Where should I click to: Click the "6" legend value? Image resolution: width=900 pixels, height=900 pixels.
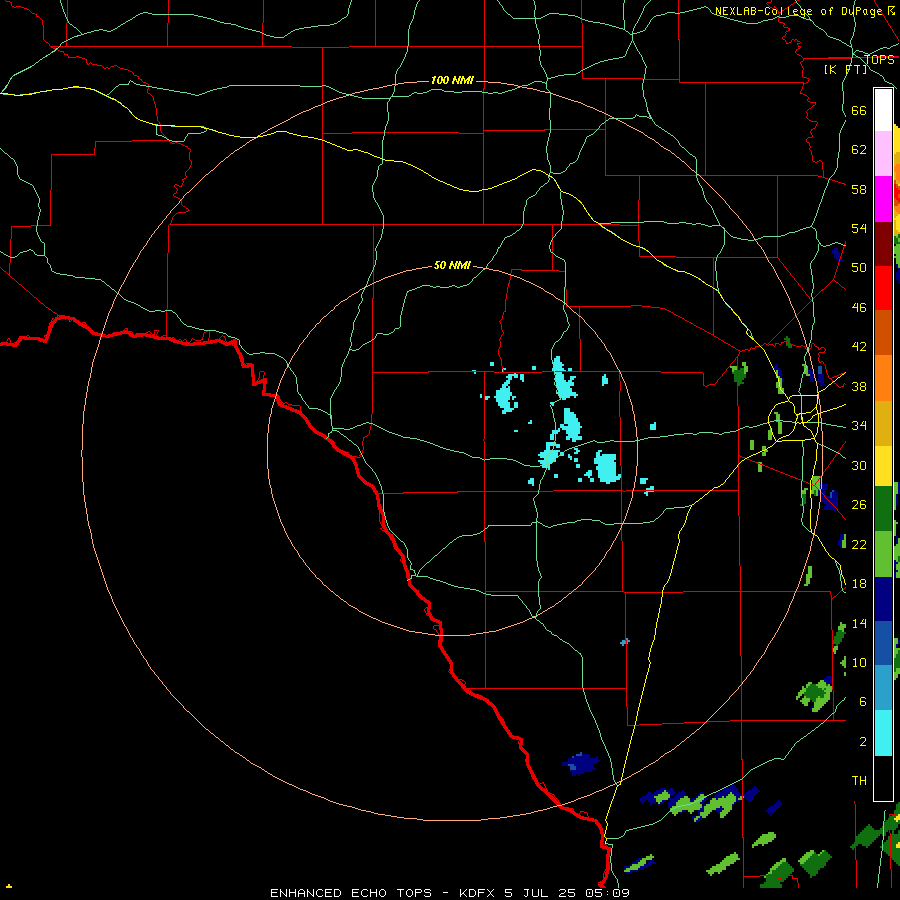coord(863,702)
